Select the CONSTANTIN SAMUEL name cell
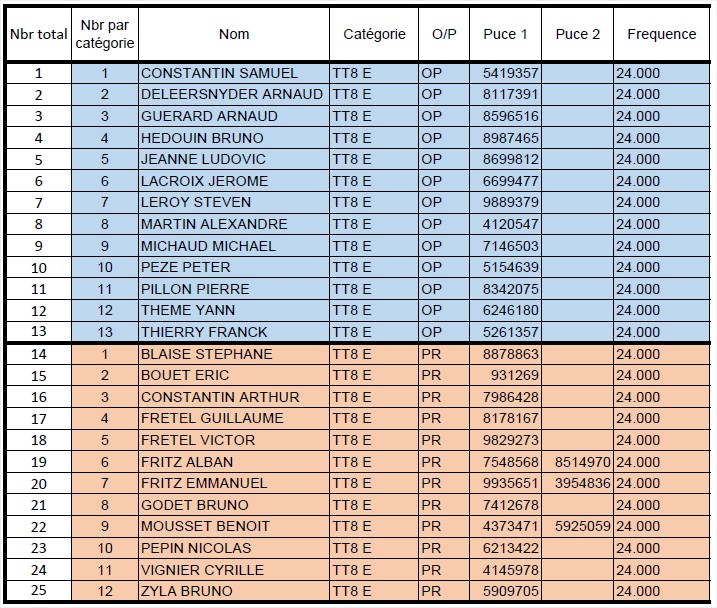The height and width of the screenshot is (608, 717). click(x=234, y=73)
